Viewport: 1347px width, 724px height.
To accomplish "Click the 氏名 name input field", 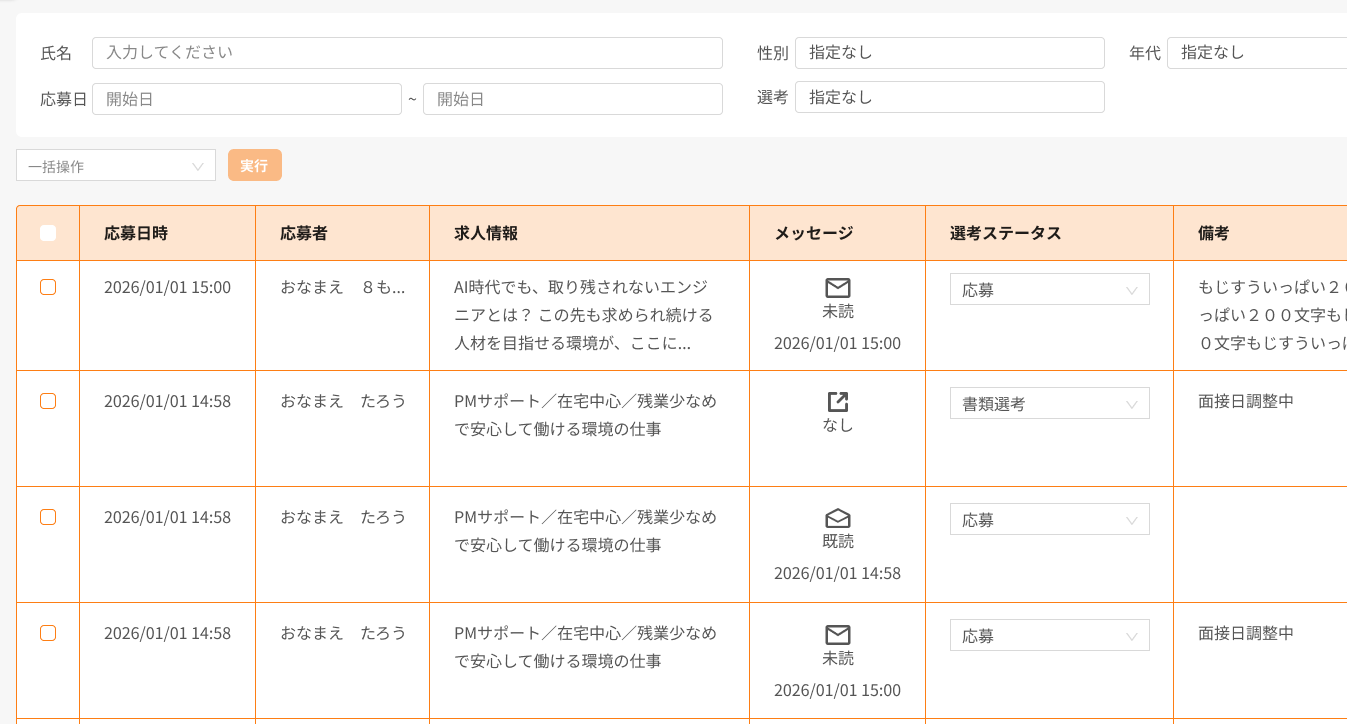I will (x=407, y=53).
